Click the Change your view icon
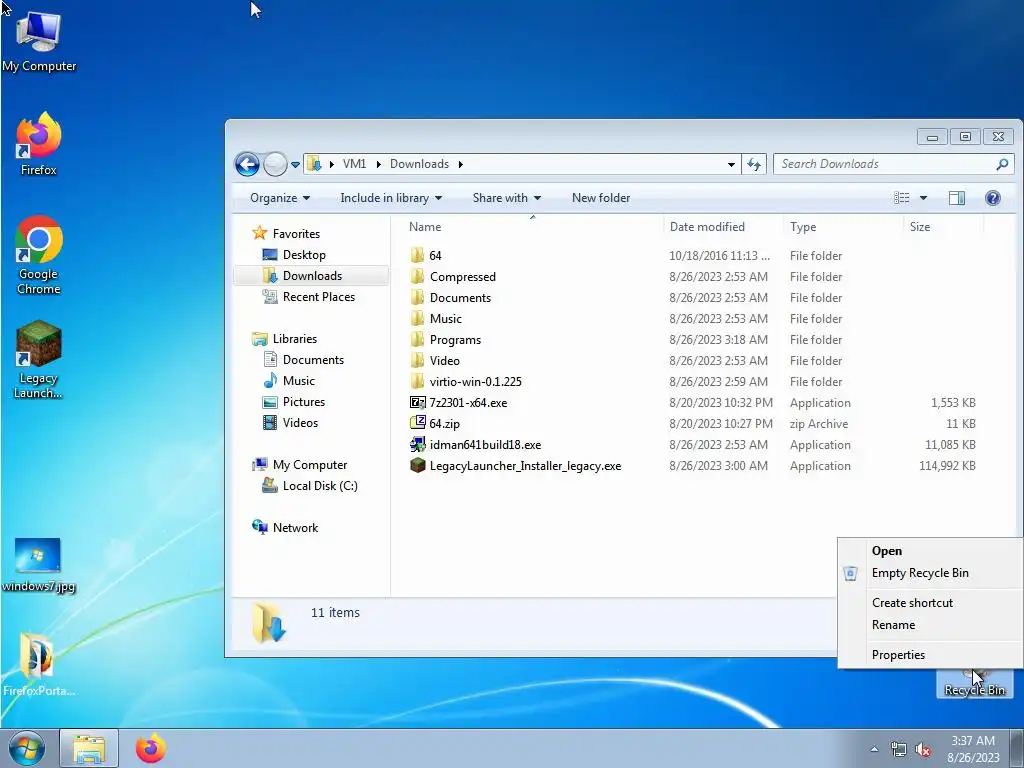This screenshot has width=1024, height=768. pyautogui.click(x=902, y=198)
